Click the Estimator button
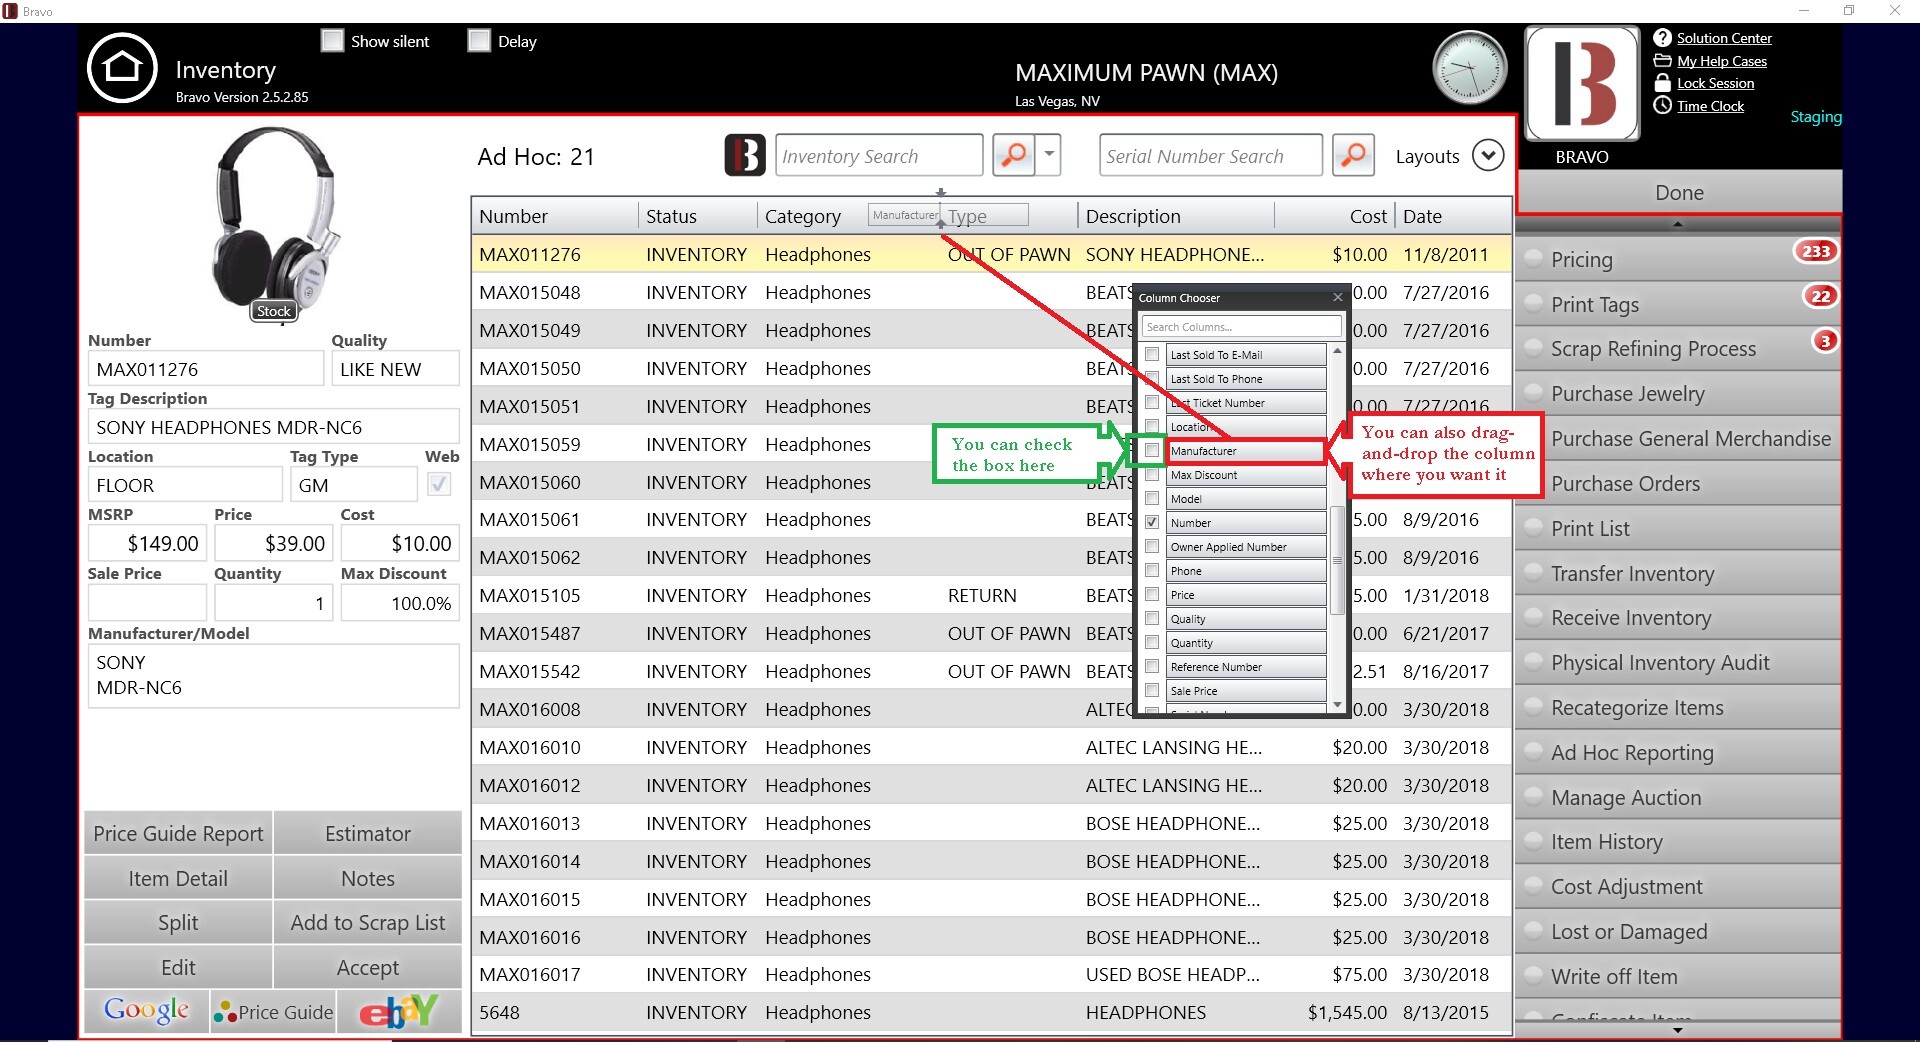 [368, 833]
